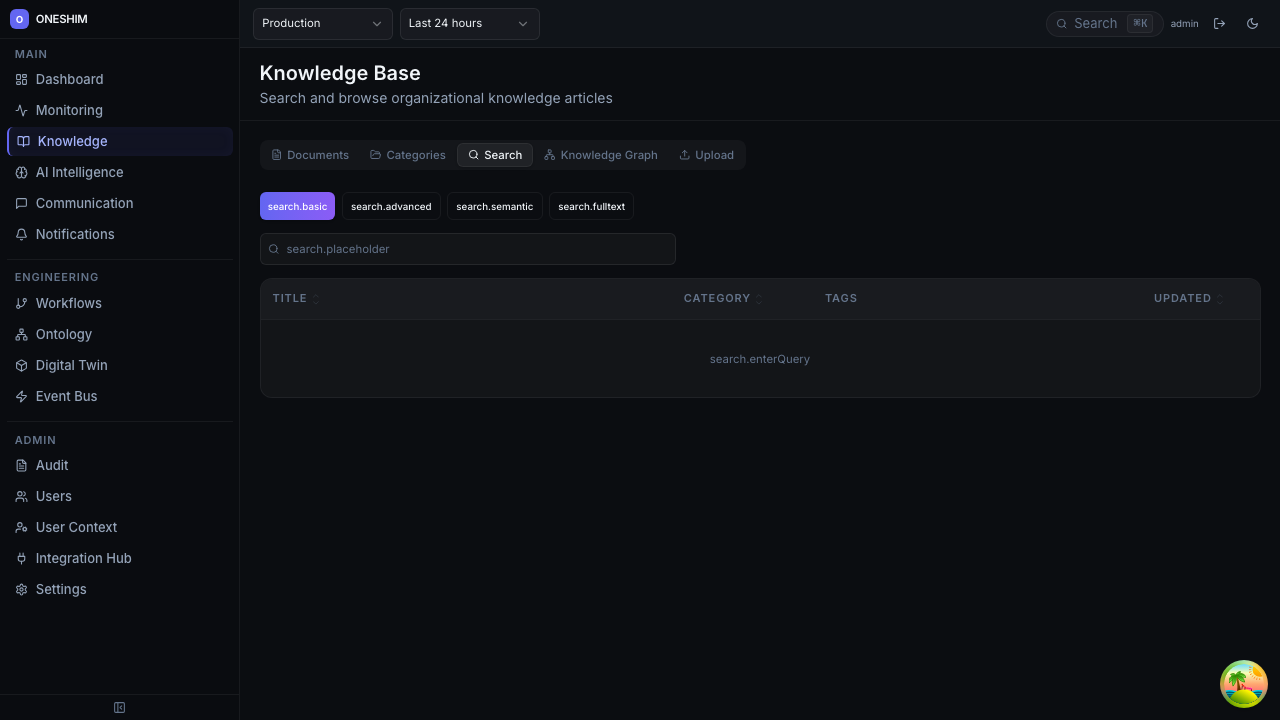
Task: Select the Monitoring sidebar icon
Action: point(21,110)
